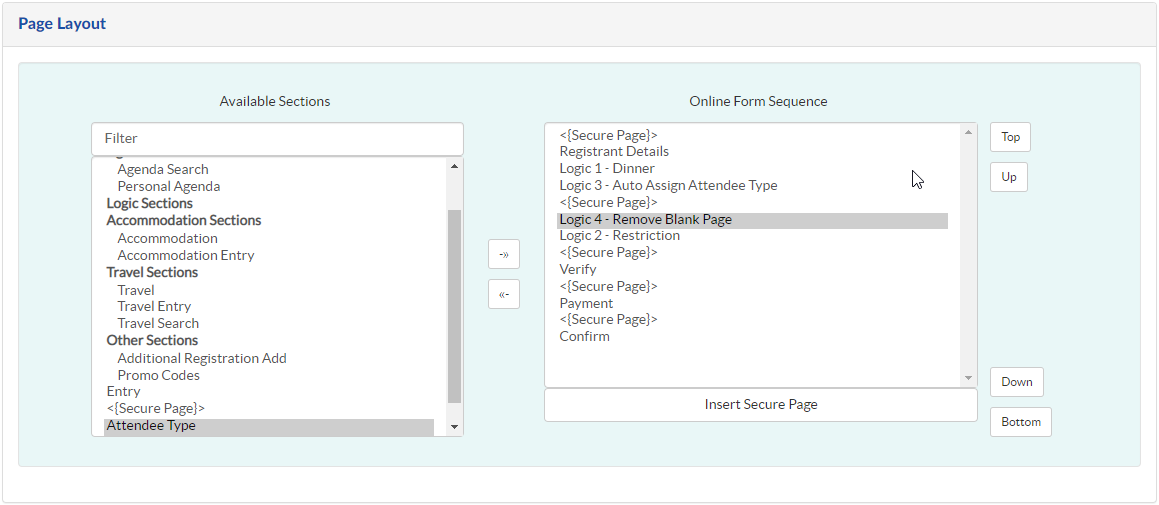The image size is (1159, 505).
Task: Select Verify in form sequence
Action: pyautogui.click(x=577, y=269)
